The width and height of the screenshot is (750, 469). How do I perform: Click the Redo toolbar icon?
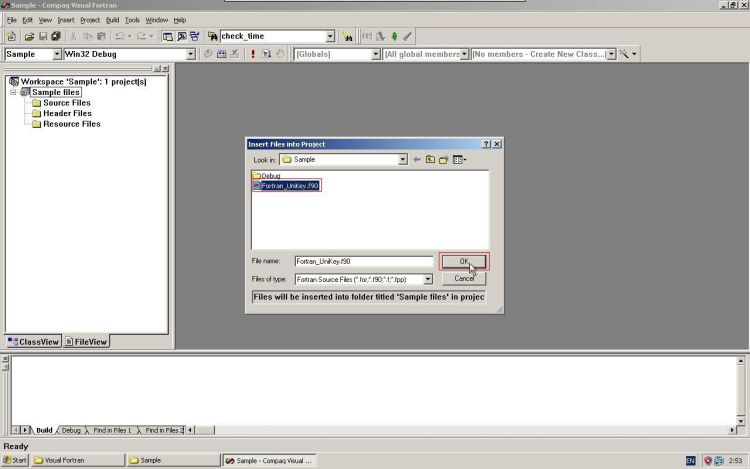(142, 36)
